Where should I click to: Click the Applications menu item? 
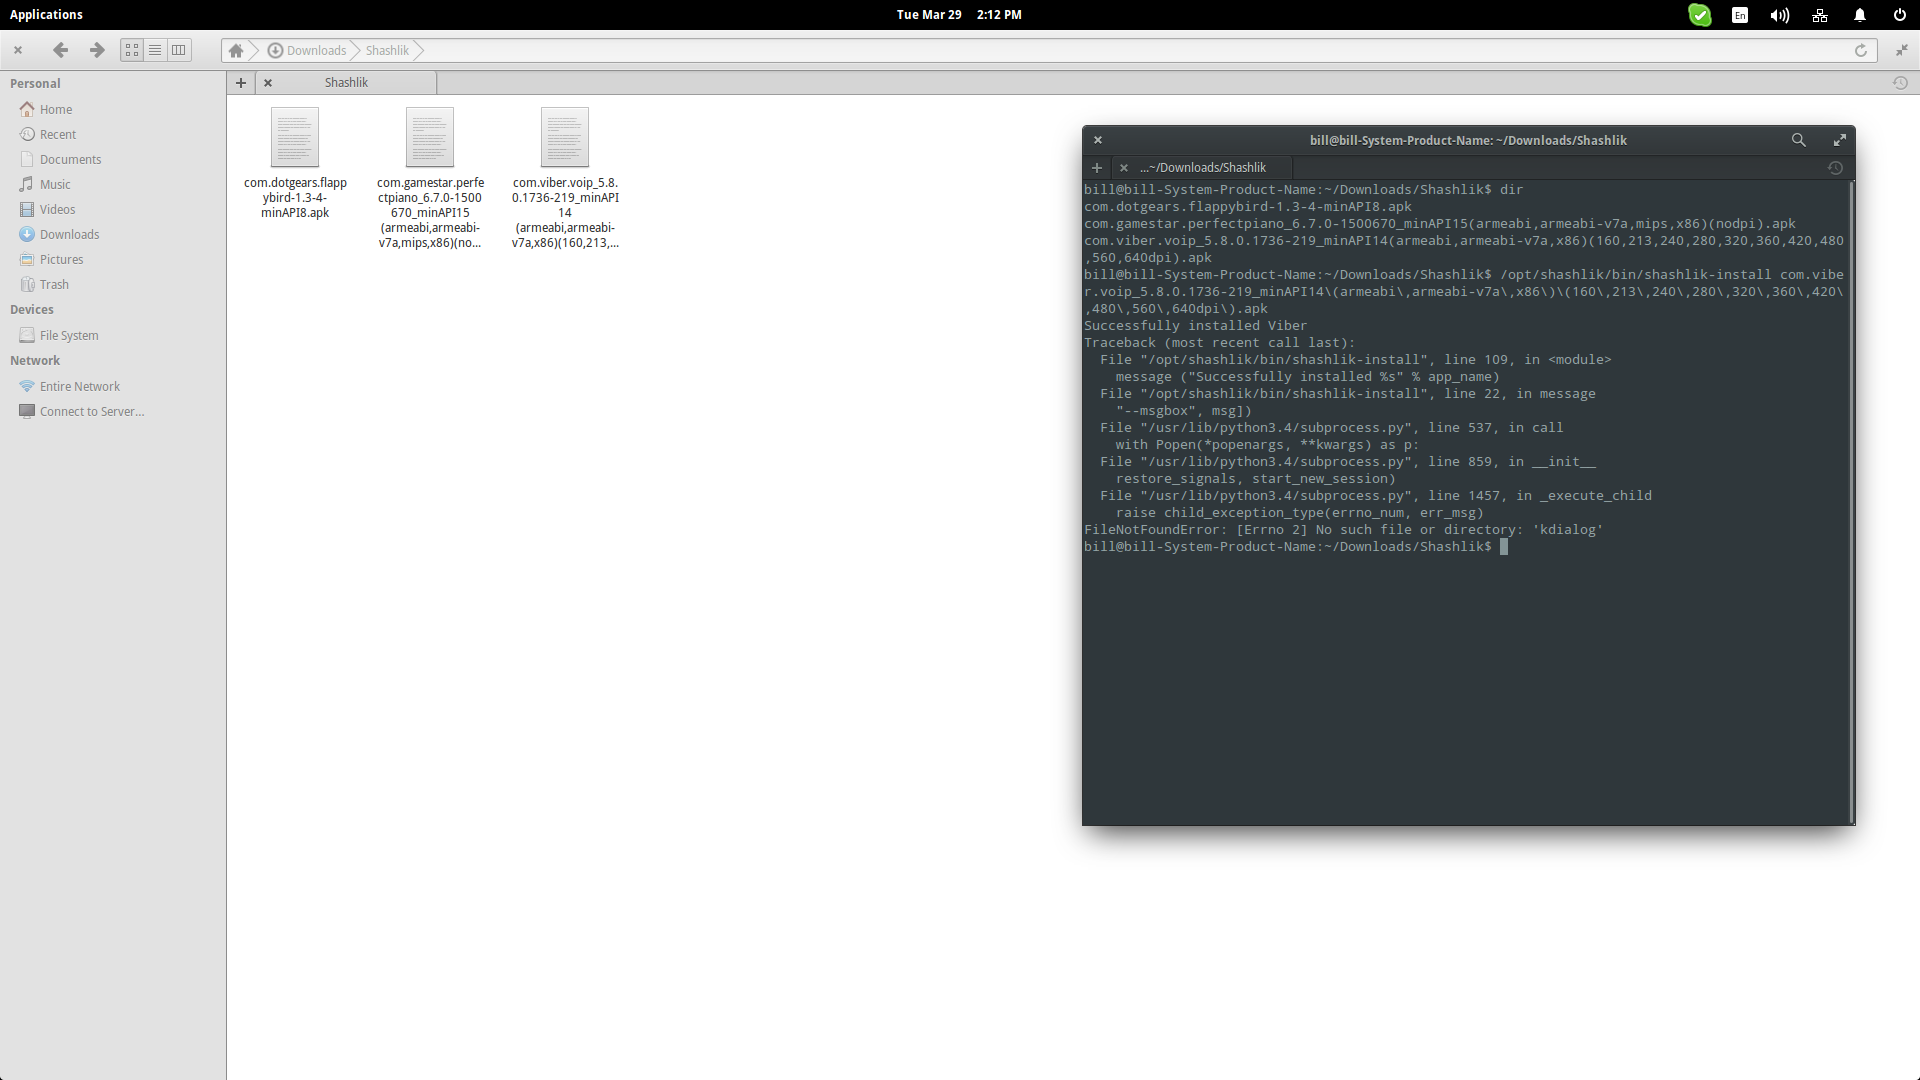click(47, 15)
